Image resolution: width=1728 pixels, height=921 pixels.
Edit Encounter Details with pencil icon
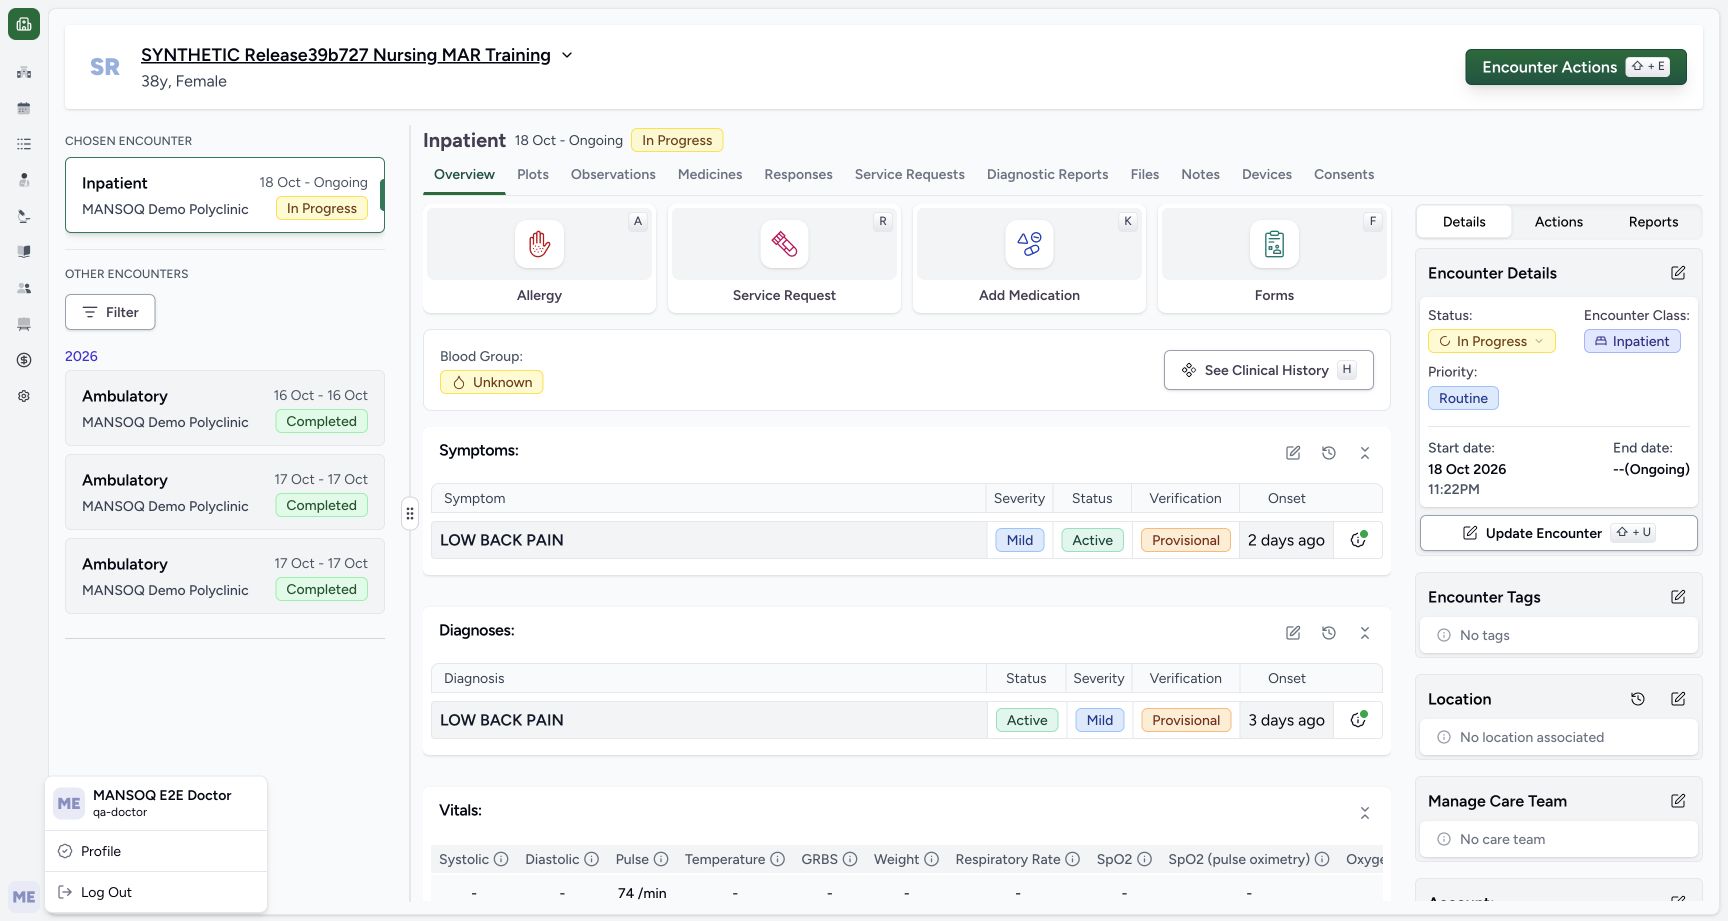pos(1678,273)
